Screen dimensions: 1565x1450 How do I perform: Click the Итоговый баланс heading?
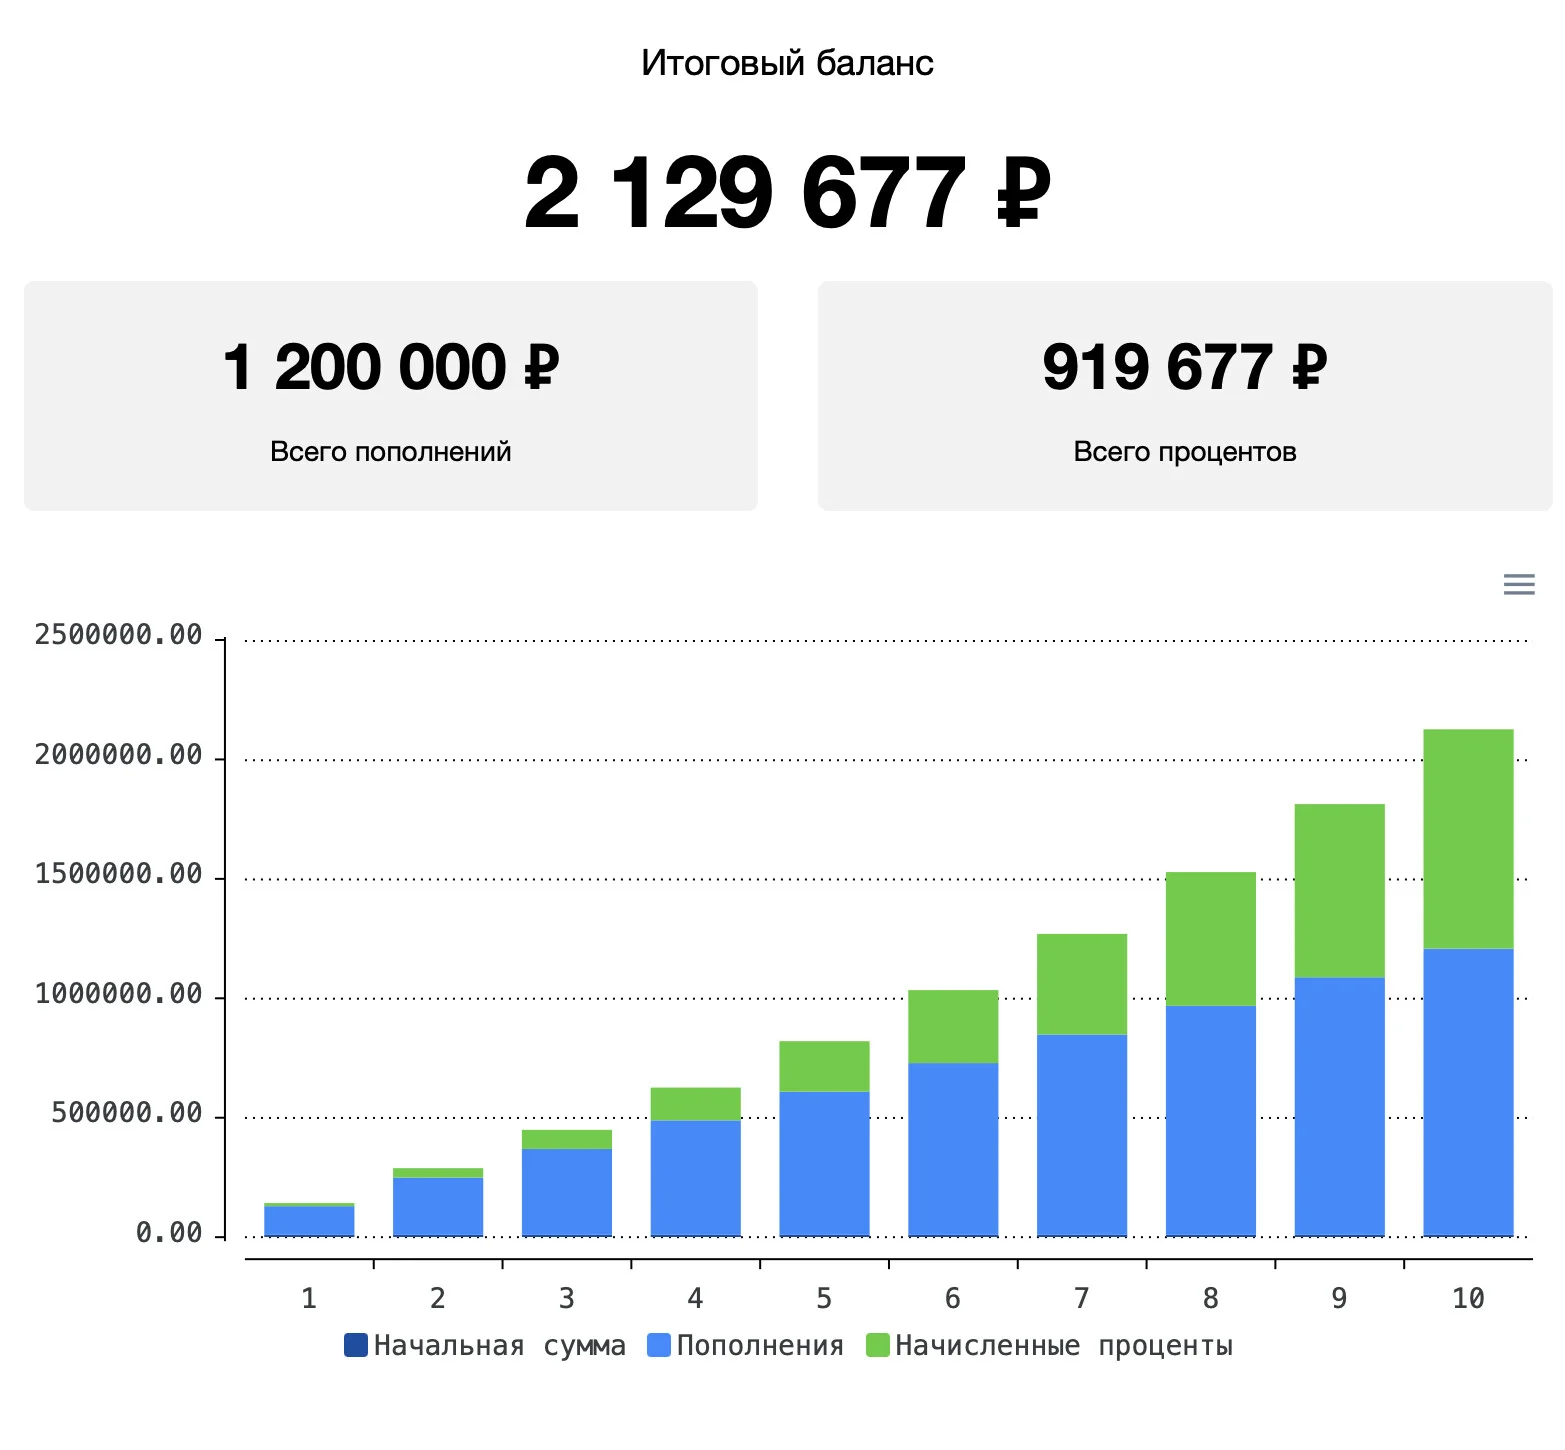click(x=788, y=63)
